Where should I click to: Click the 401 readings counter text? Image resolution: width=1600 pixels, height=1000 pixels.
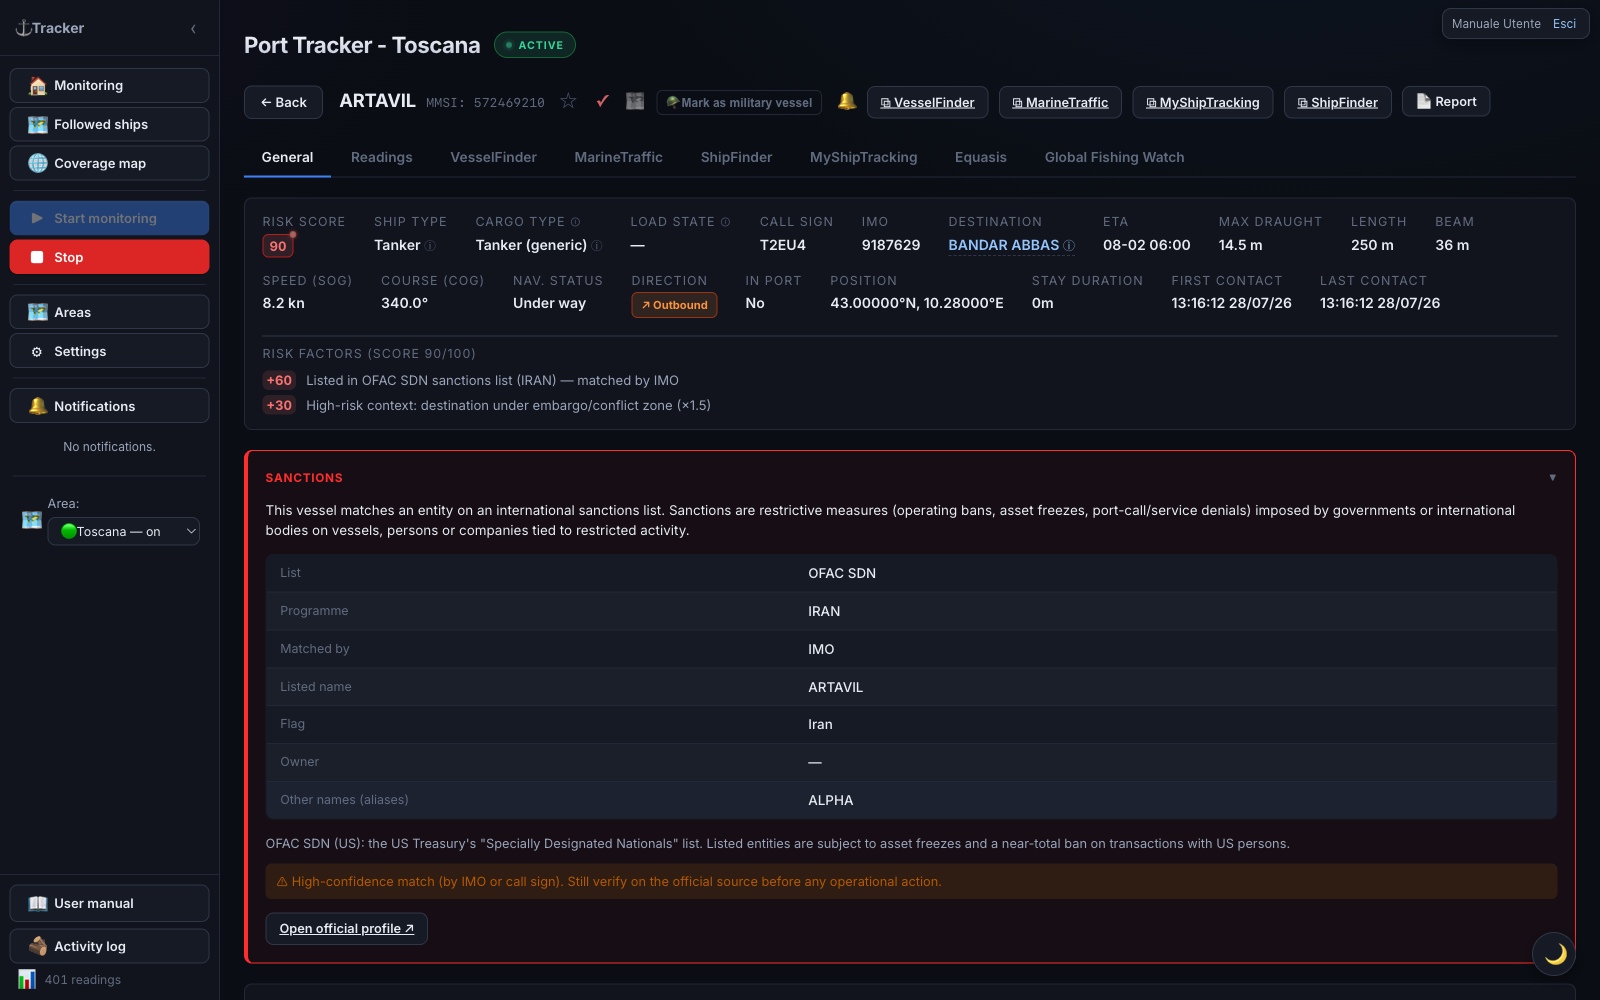tap(83, 980)
